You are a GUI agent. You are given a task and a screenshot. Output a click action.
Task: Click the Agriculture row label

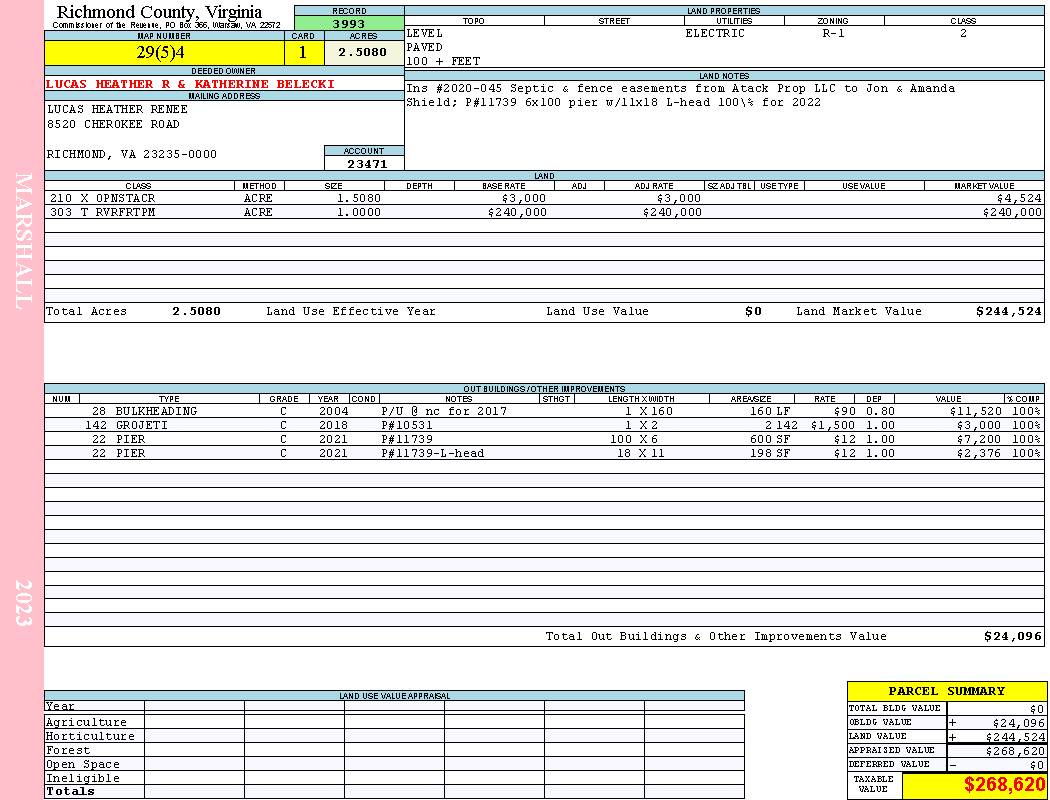coord(86,722)
